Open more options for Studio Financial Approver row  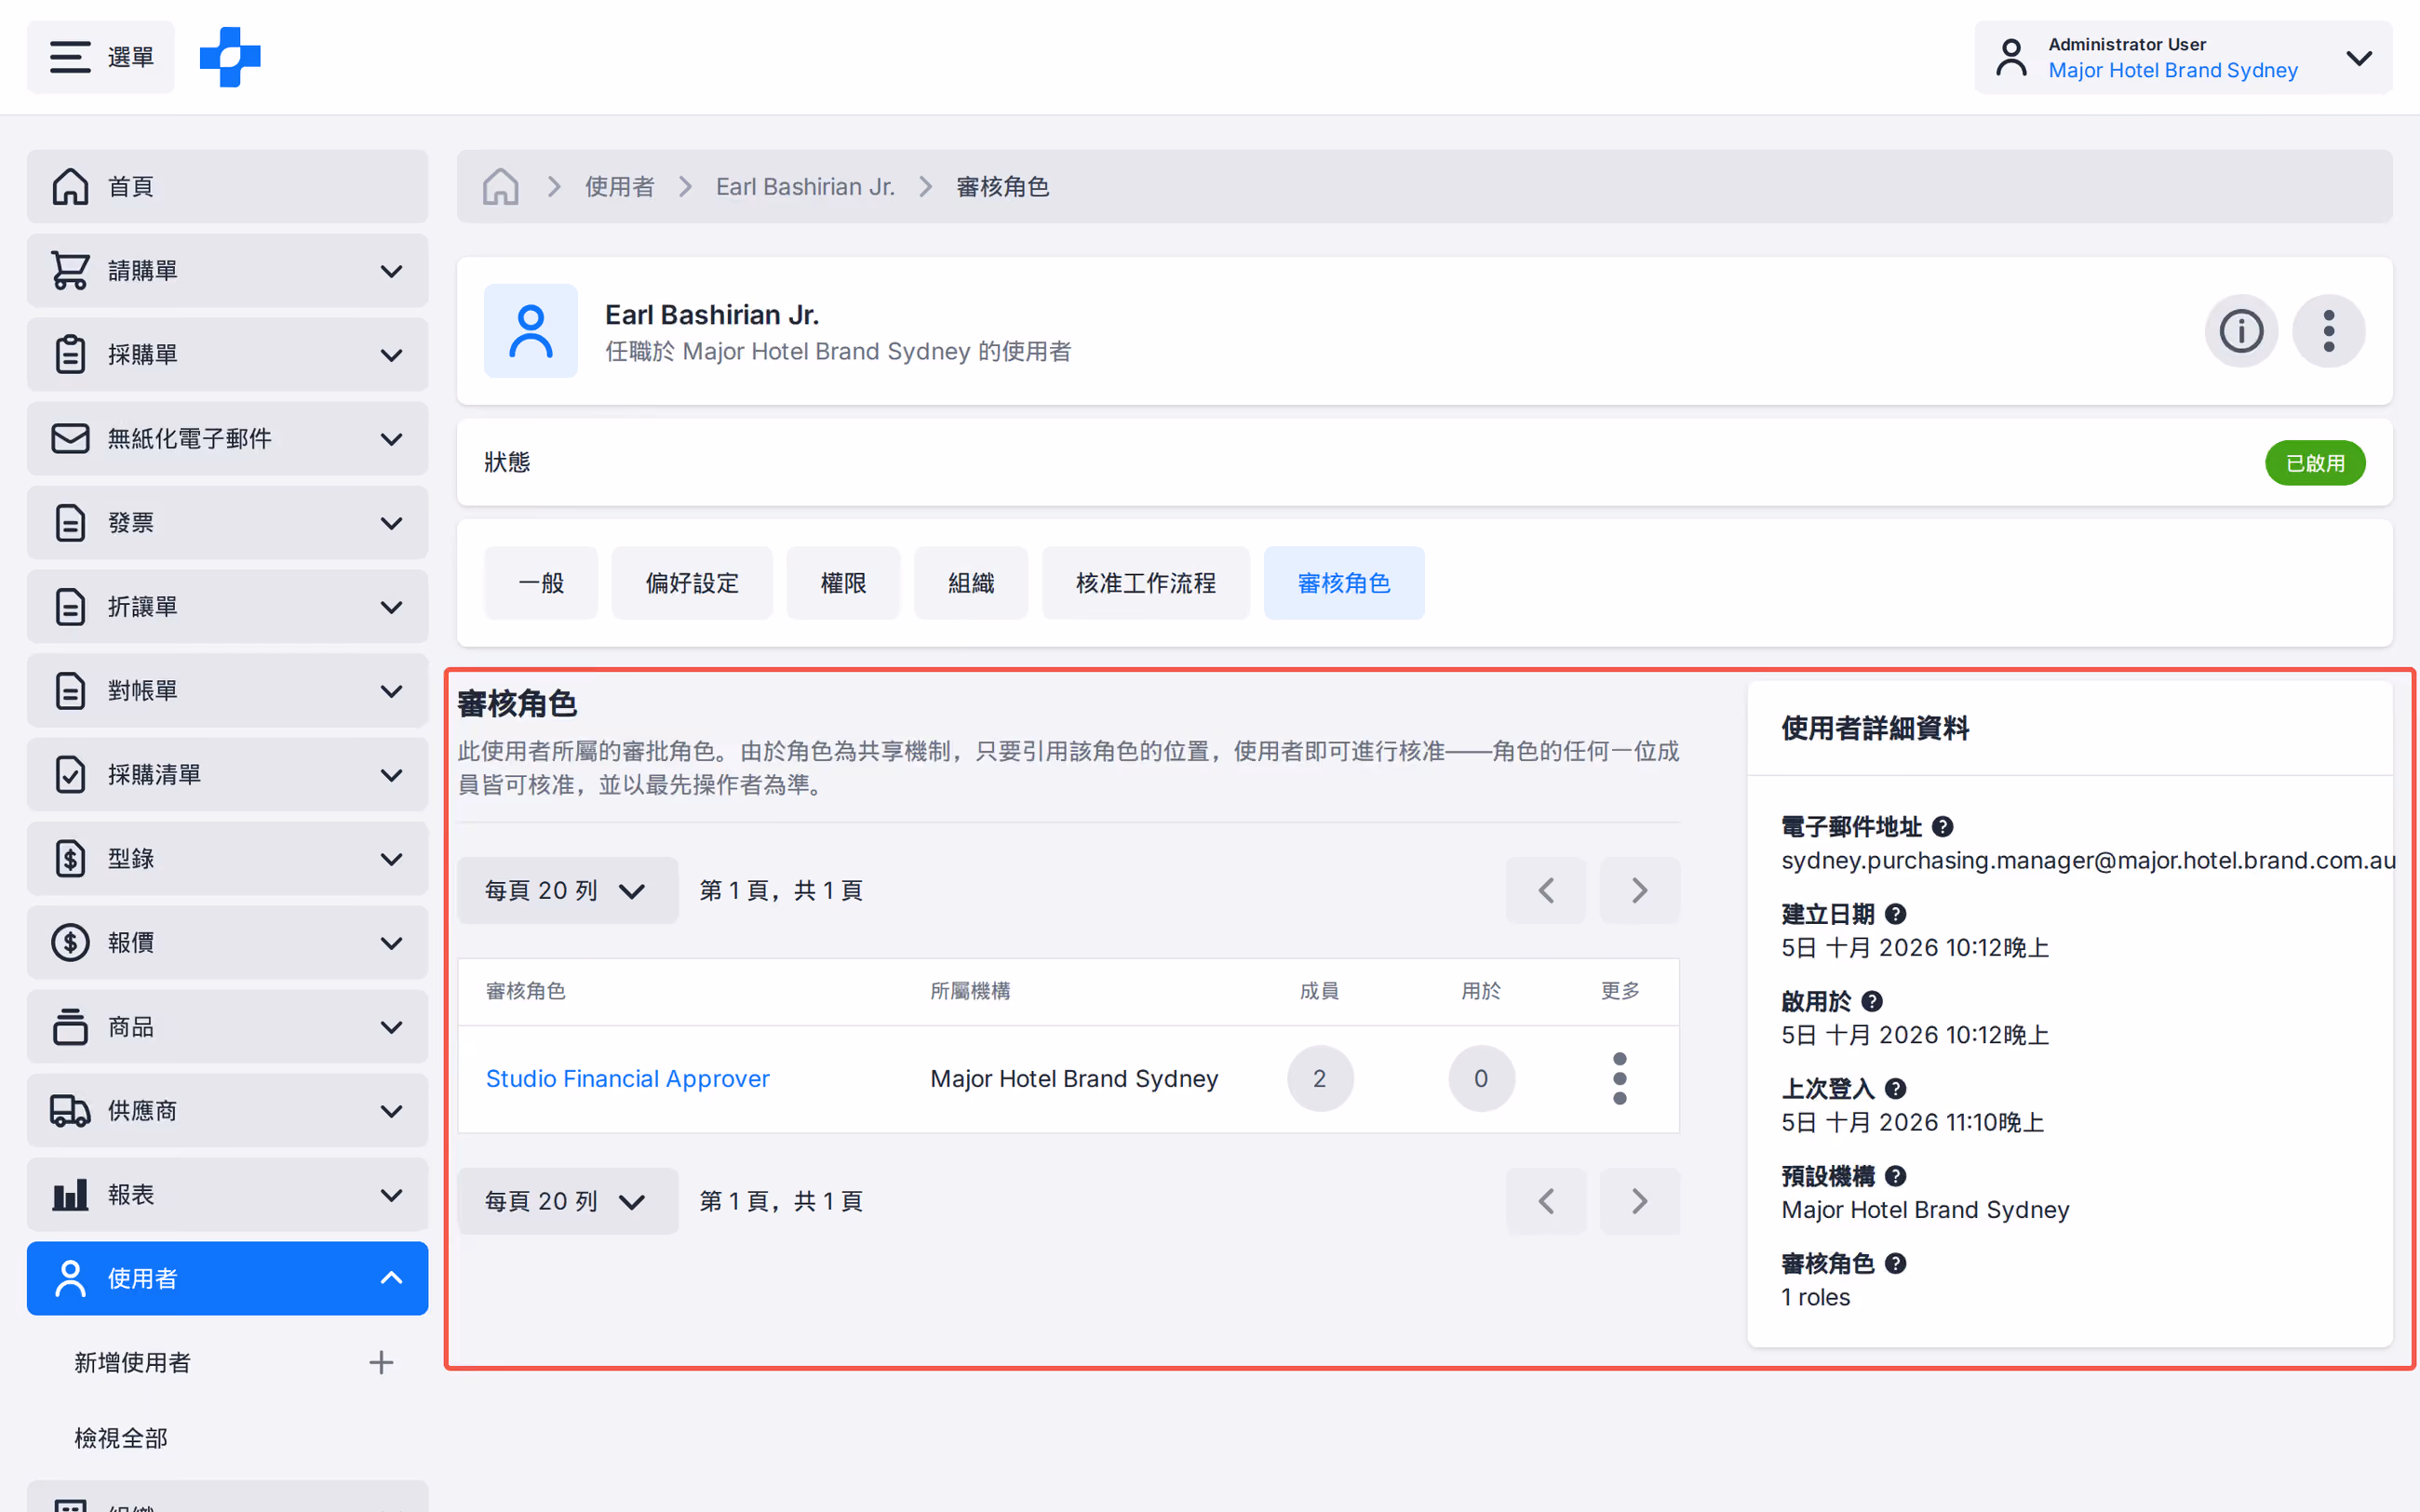click(x=1620, y=1079)
